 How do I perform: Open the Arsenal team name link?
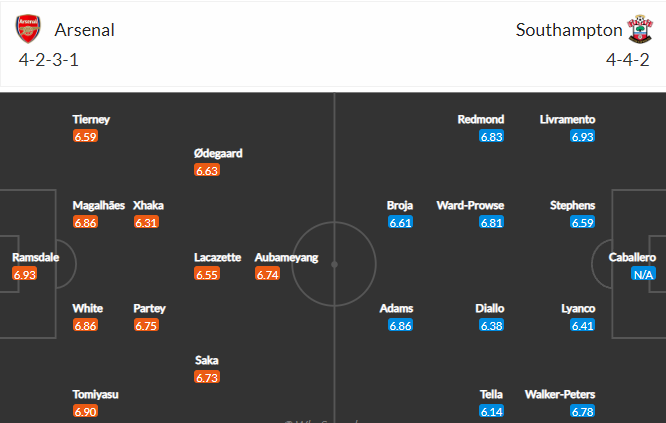click(x=86, y=30)
